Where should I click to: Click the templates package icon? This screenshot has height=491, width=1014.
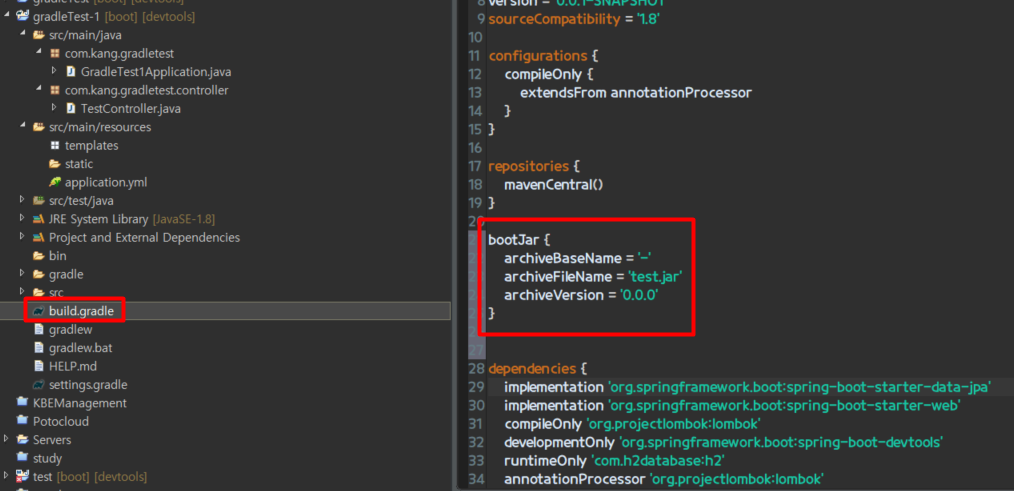(55, 146)
